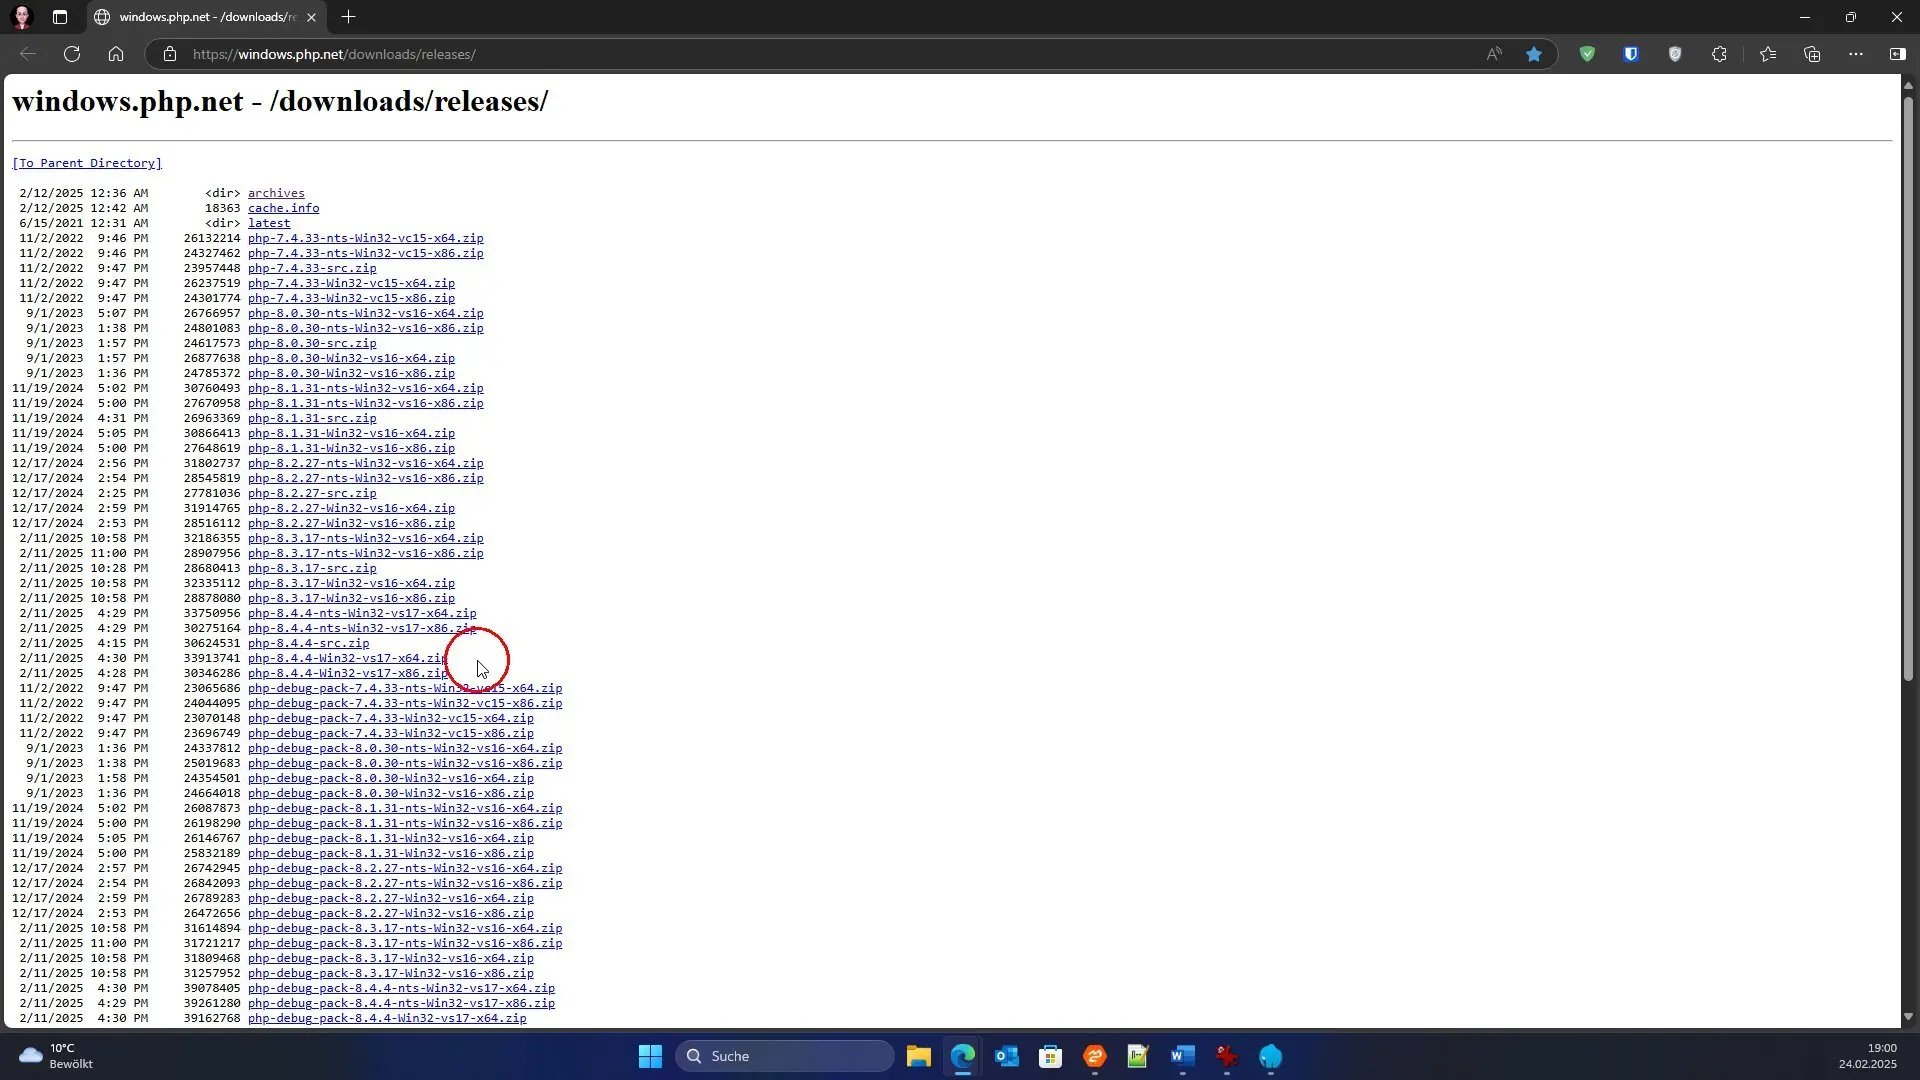Activate the read aloud icon
The image size is (1920, 1080).
click(x=1494, y=54)
